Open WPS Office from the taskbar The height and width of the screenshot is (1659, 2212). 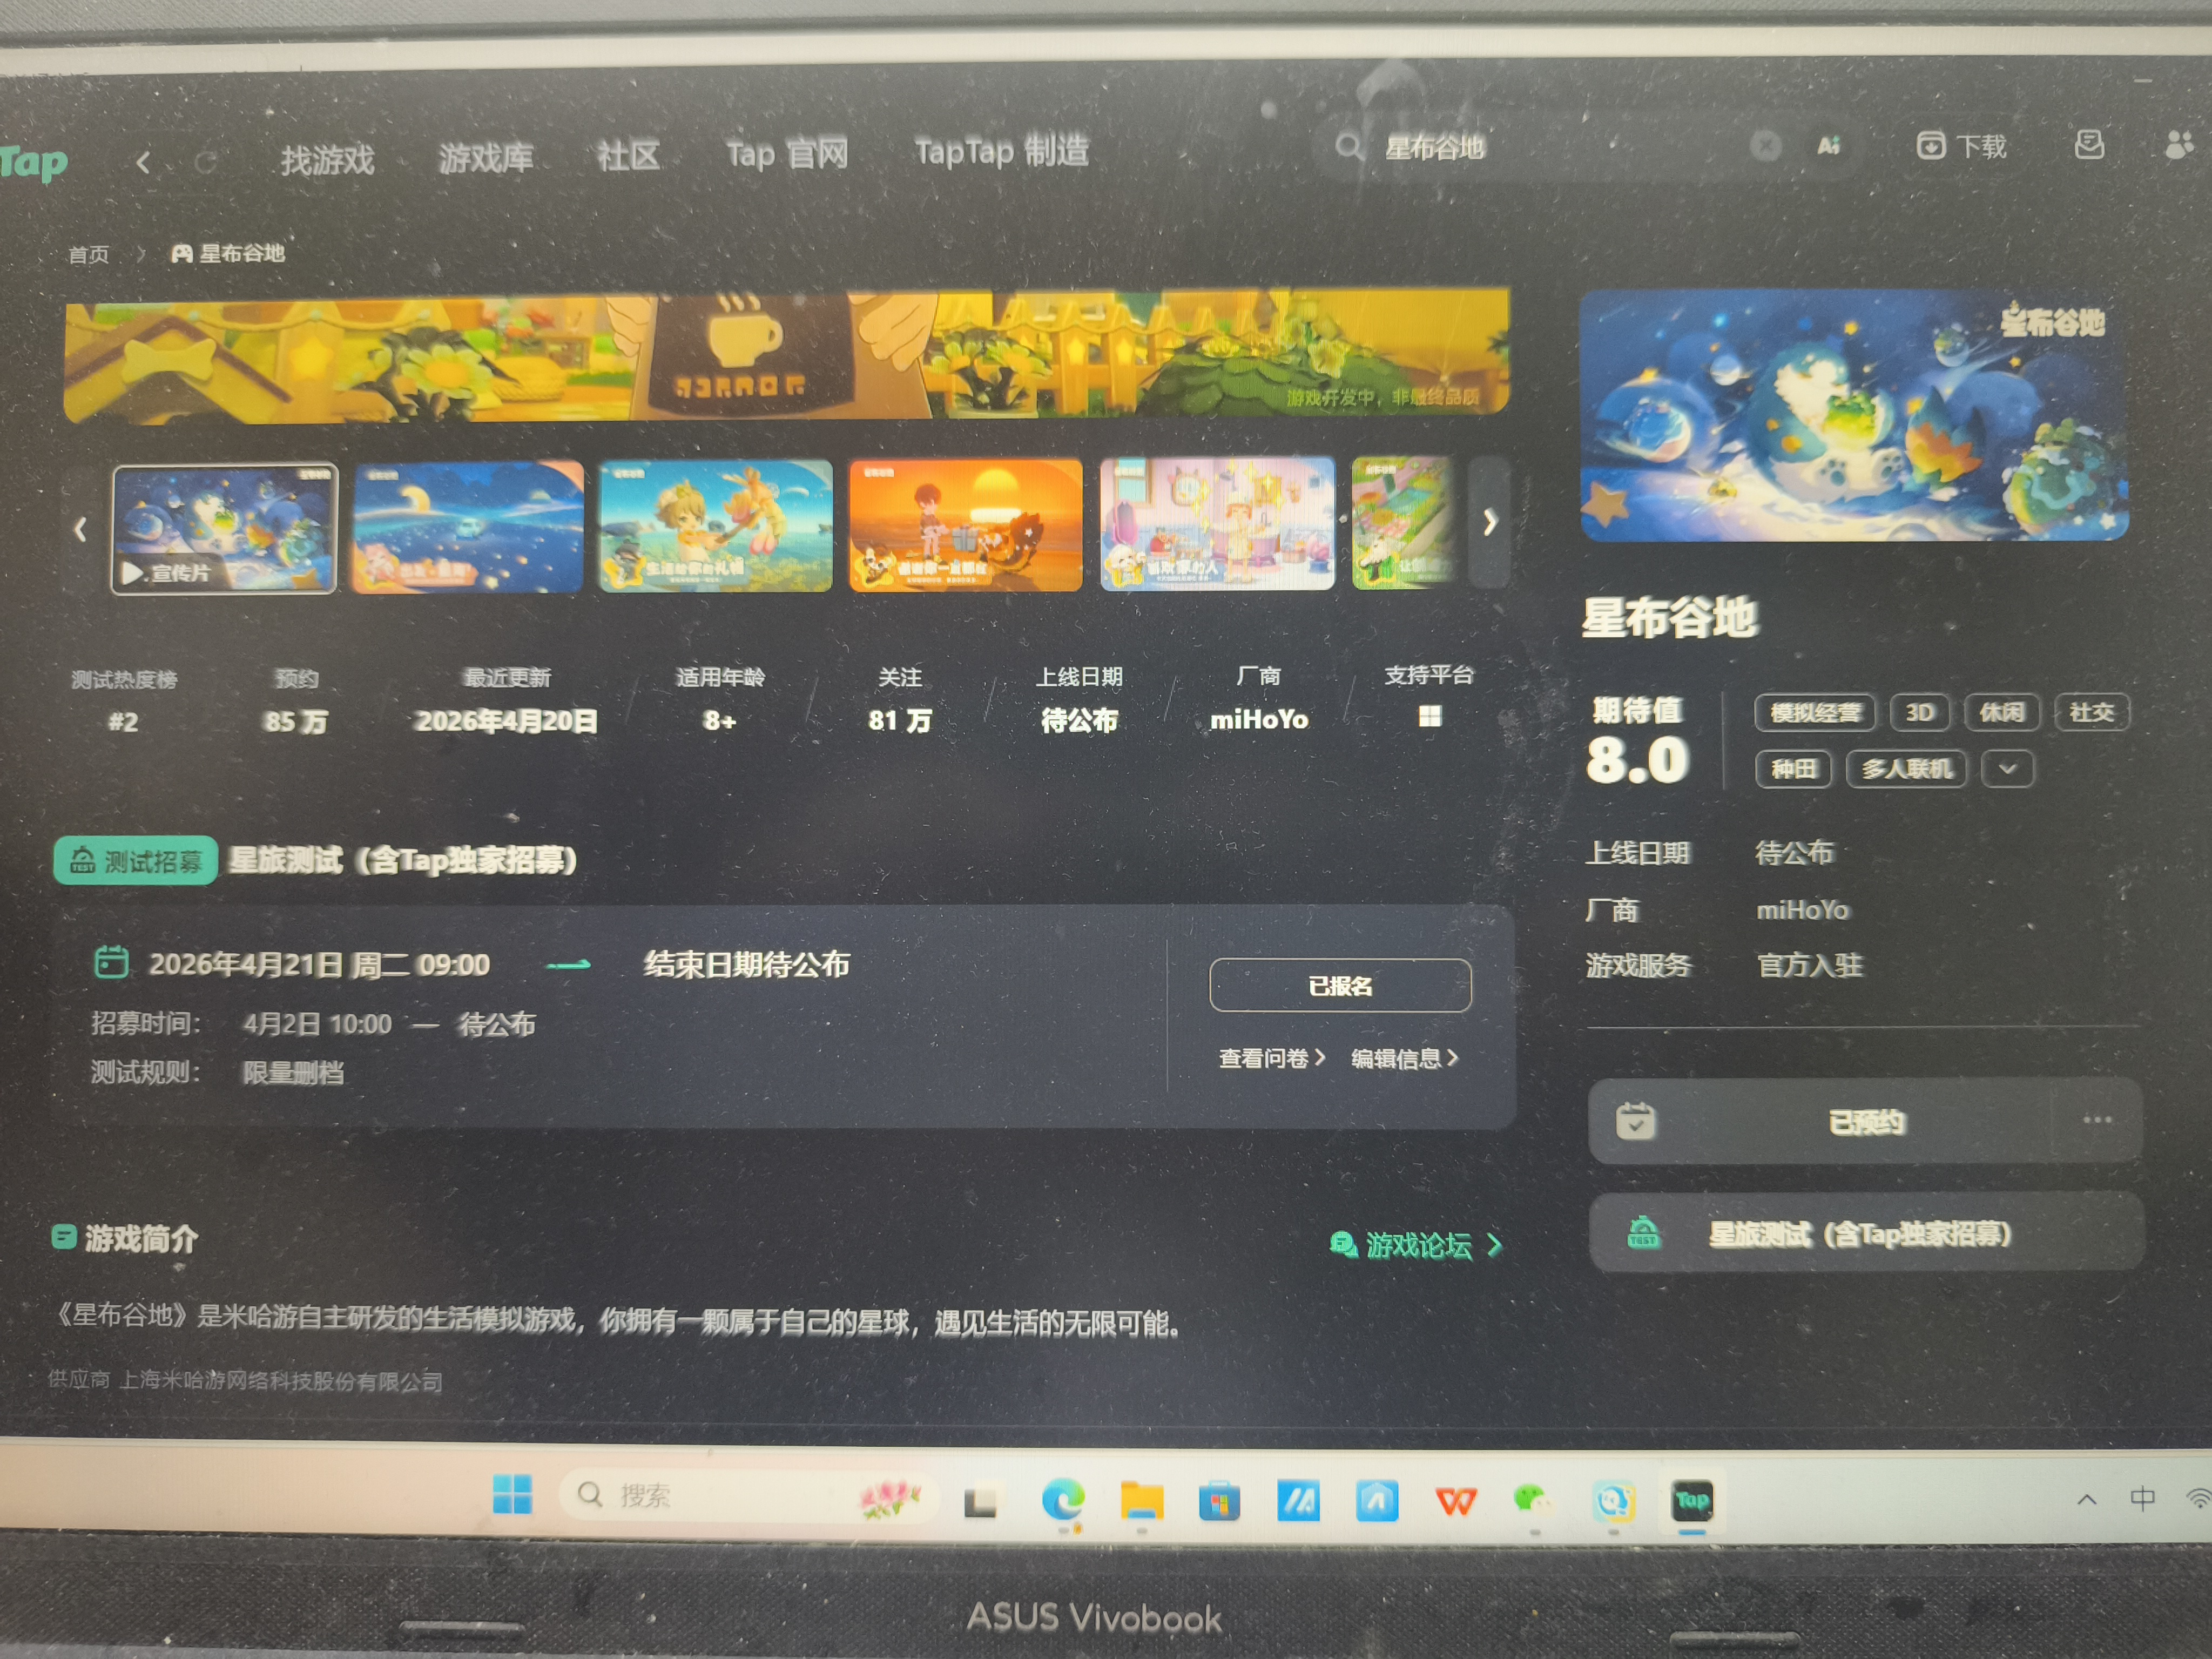tap(1455, 1501)
